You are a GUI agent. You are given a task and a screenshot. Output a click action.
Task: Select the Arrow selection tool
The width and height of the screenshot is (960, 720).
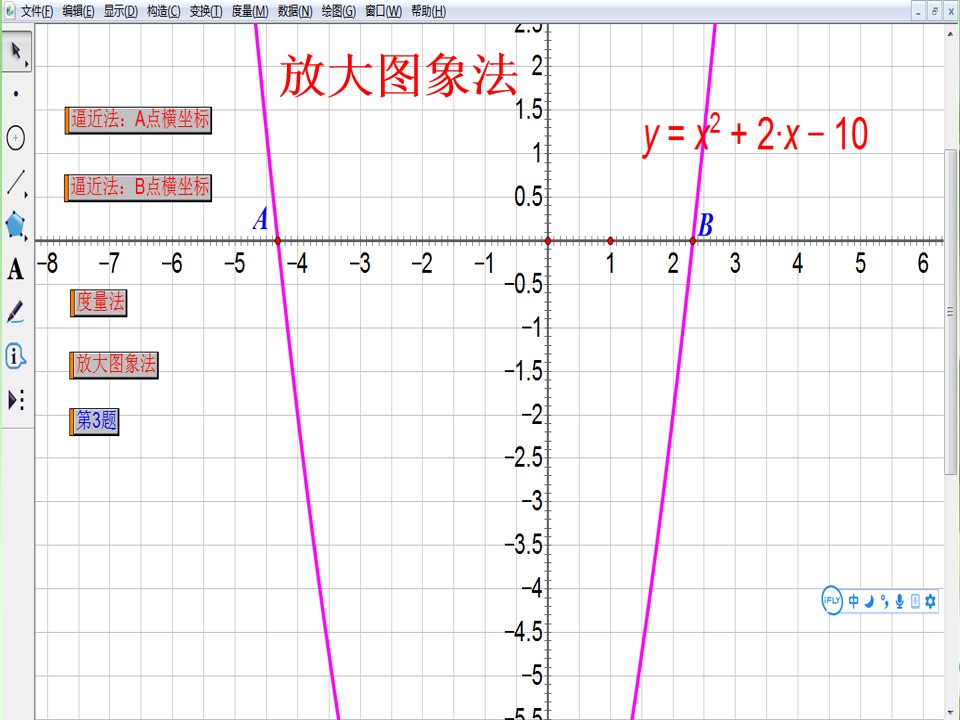coord(16,51)
